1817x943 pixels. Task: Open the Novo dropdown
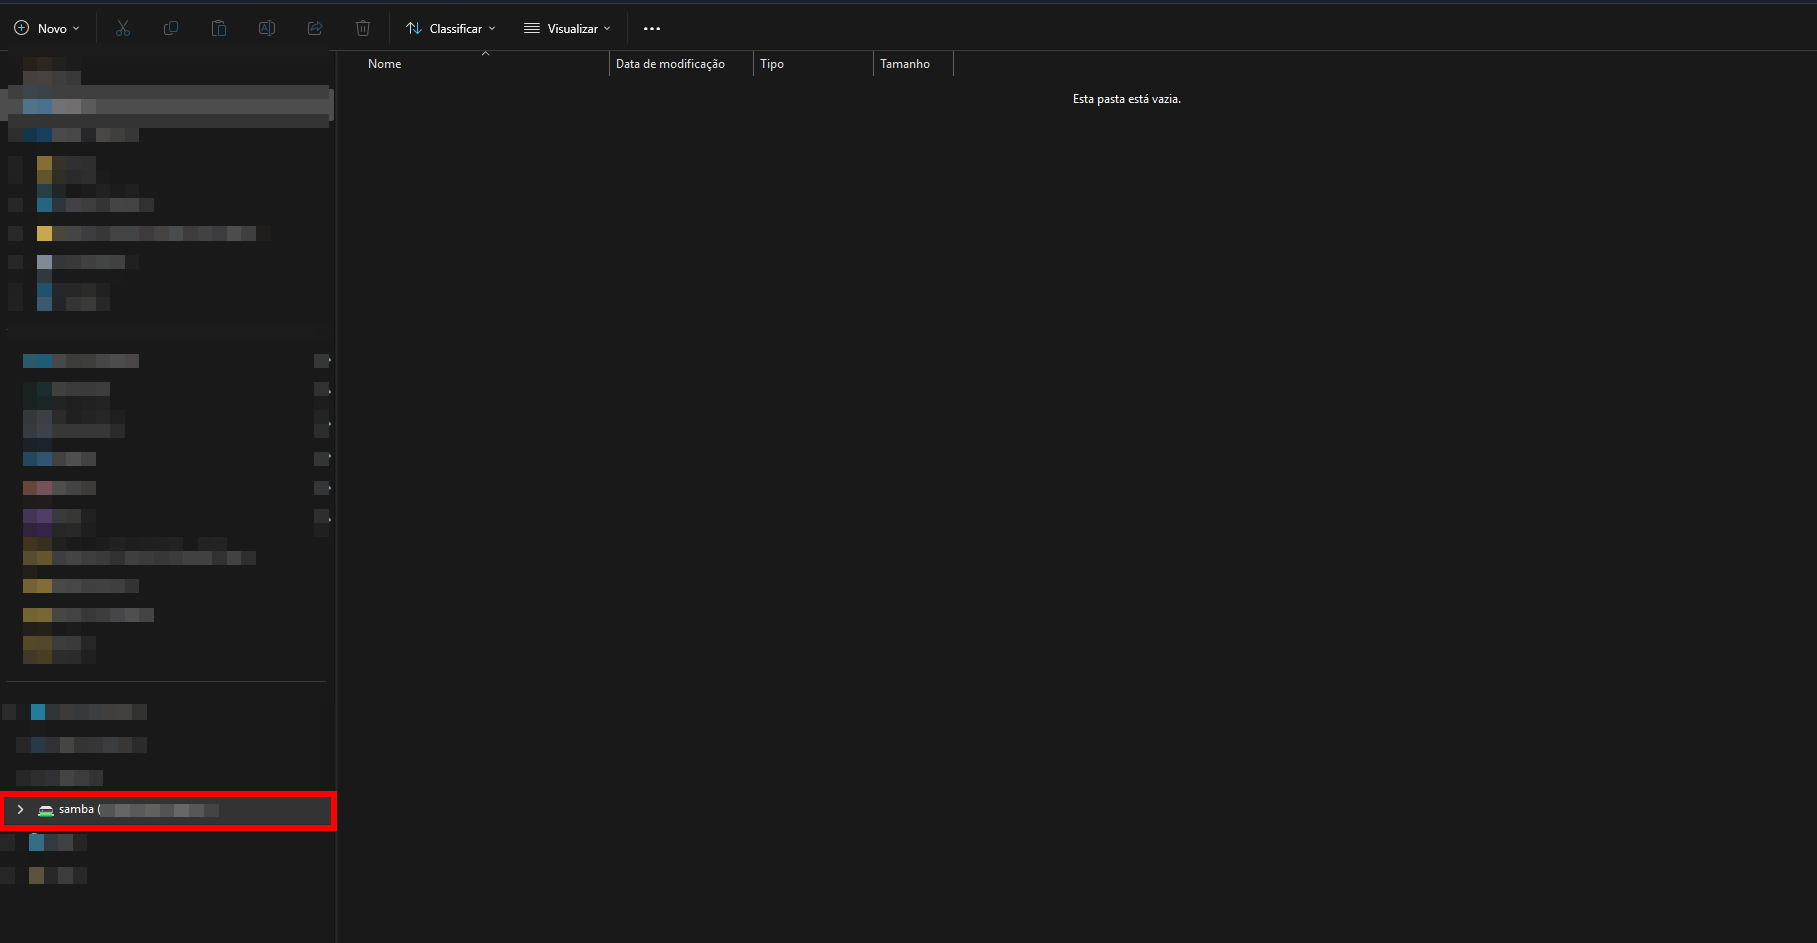point(47,28)
